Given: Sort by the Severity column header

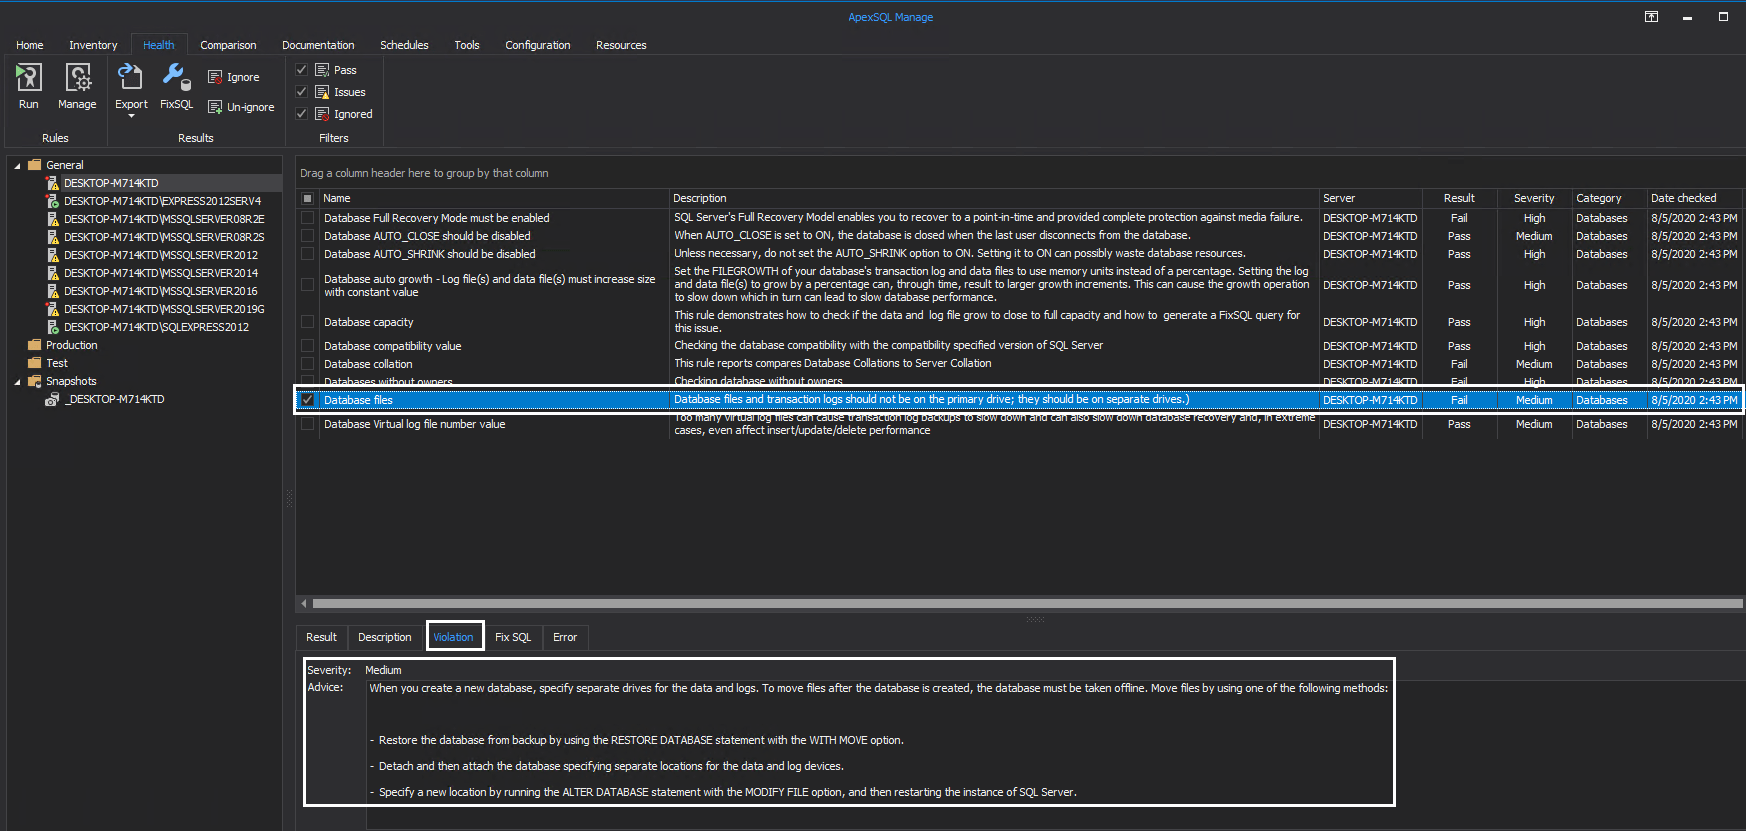Looking at the screenshot, I should coord(1534,198).
